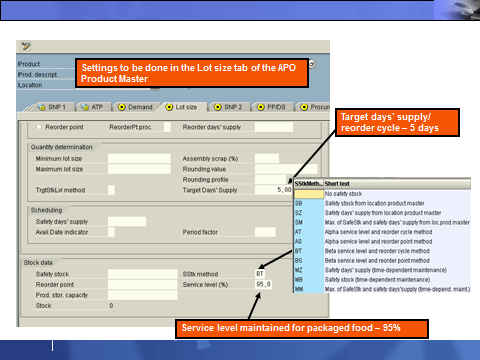Image resolution: width=480 pixels, height=360 pixels.
Task: Select the Reorder point radio button
Action: point(39,127)
